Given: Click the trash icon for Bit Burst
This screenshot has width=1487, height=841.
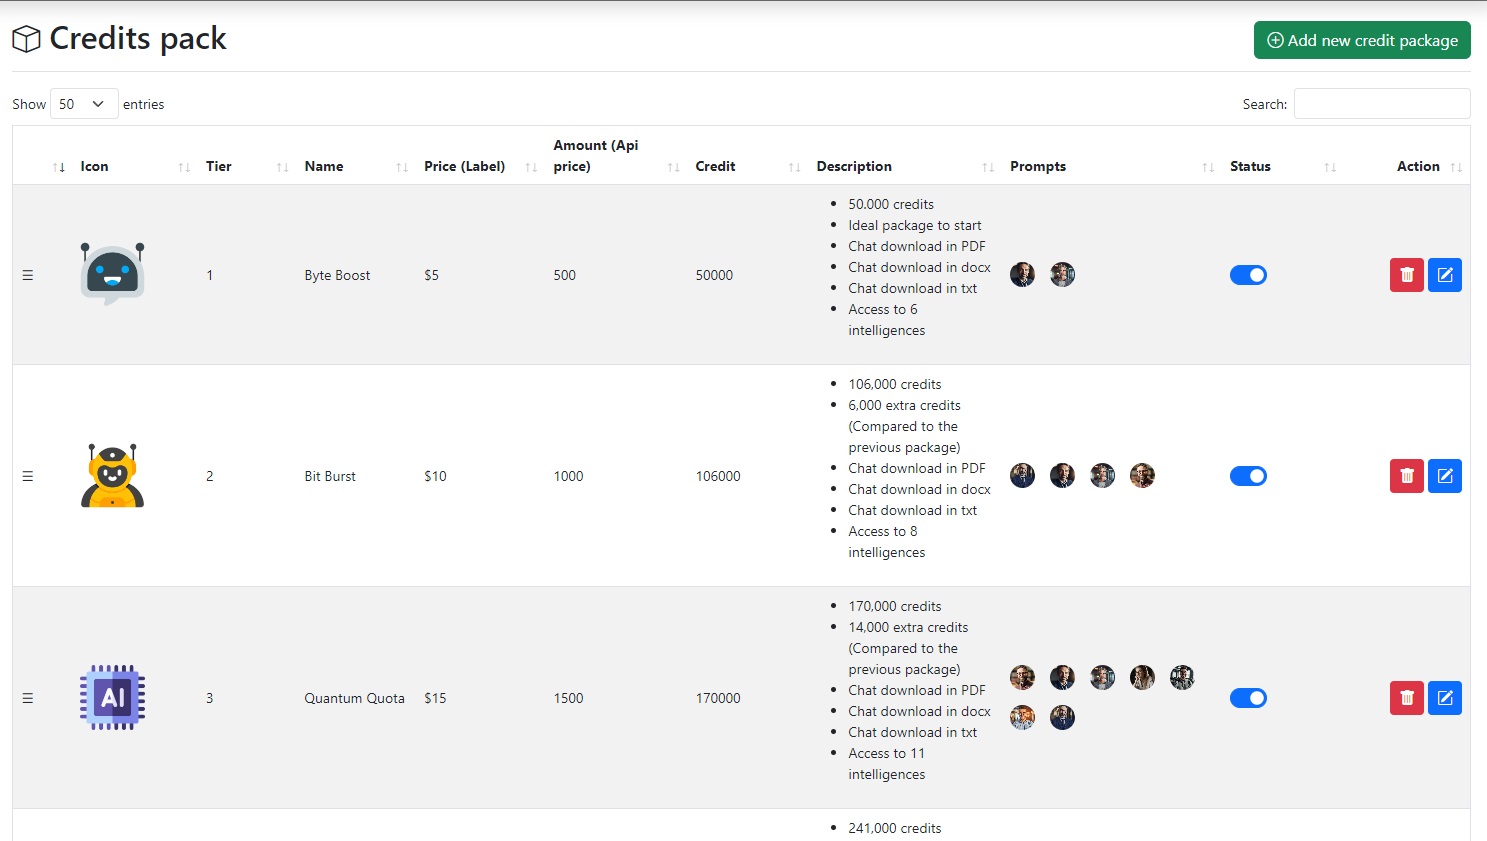Looking at the screenshot, I should (x=1406, y=476).
